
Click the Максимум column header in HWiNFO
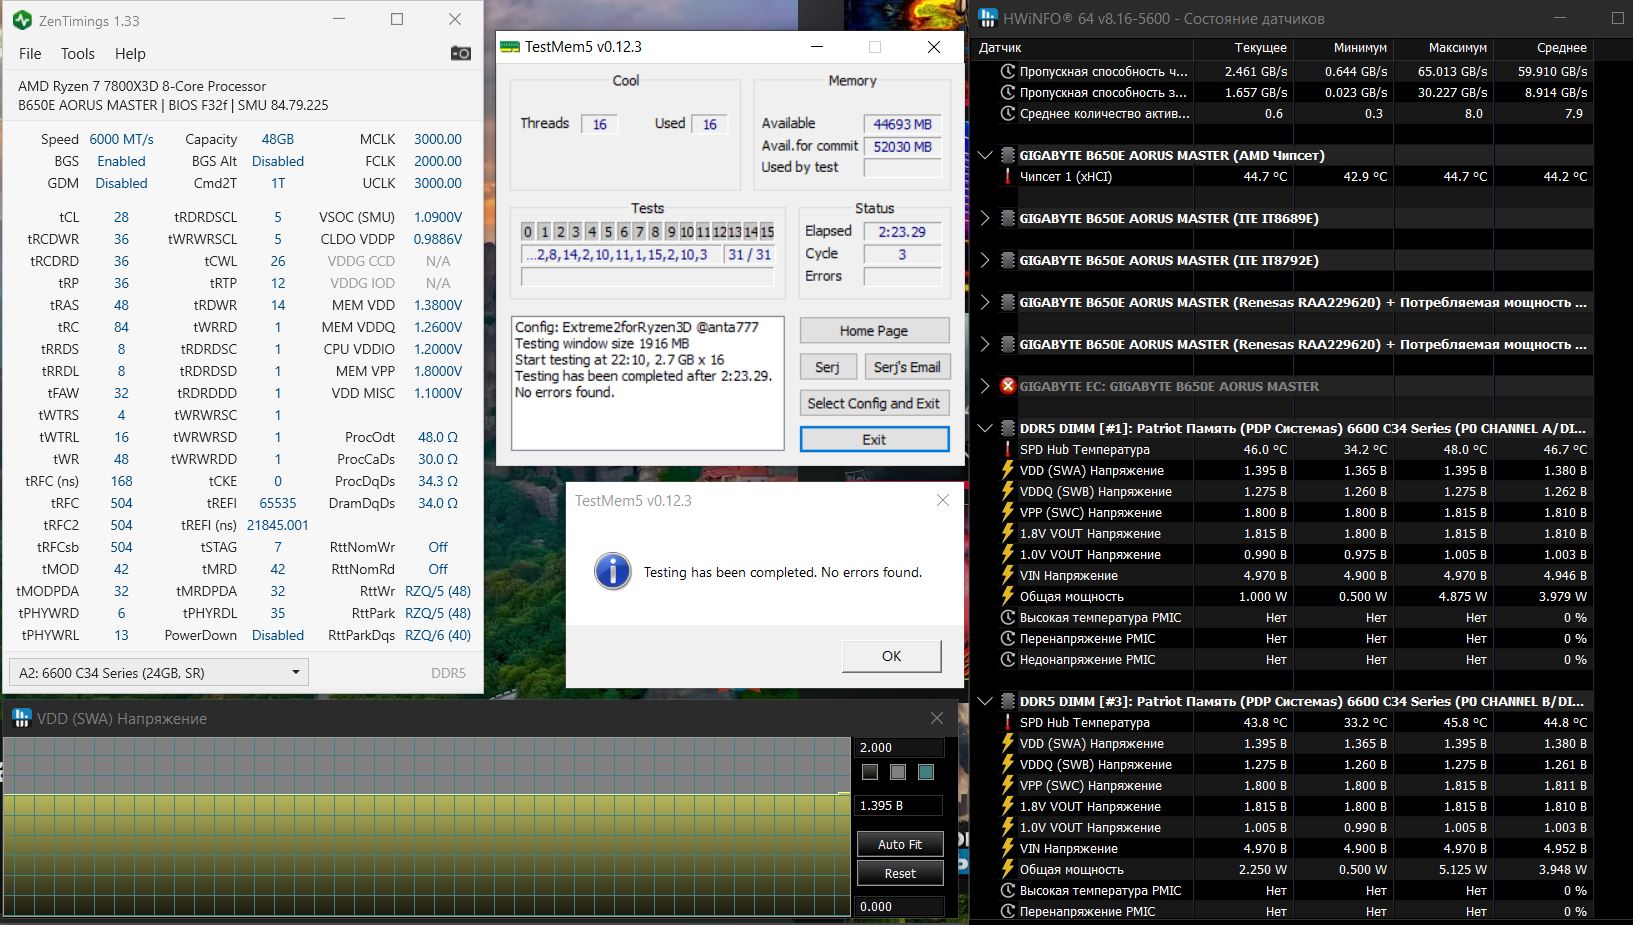(x=1459, y=47)
